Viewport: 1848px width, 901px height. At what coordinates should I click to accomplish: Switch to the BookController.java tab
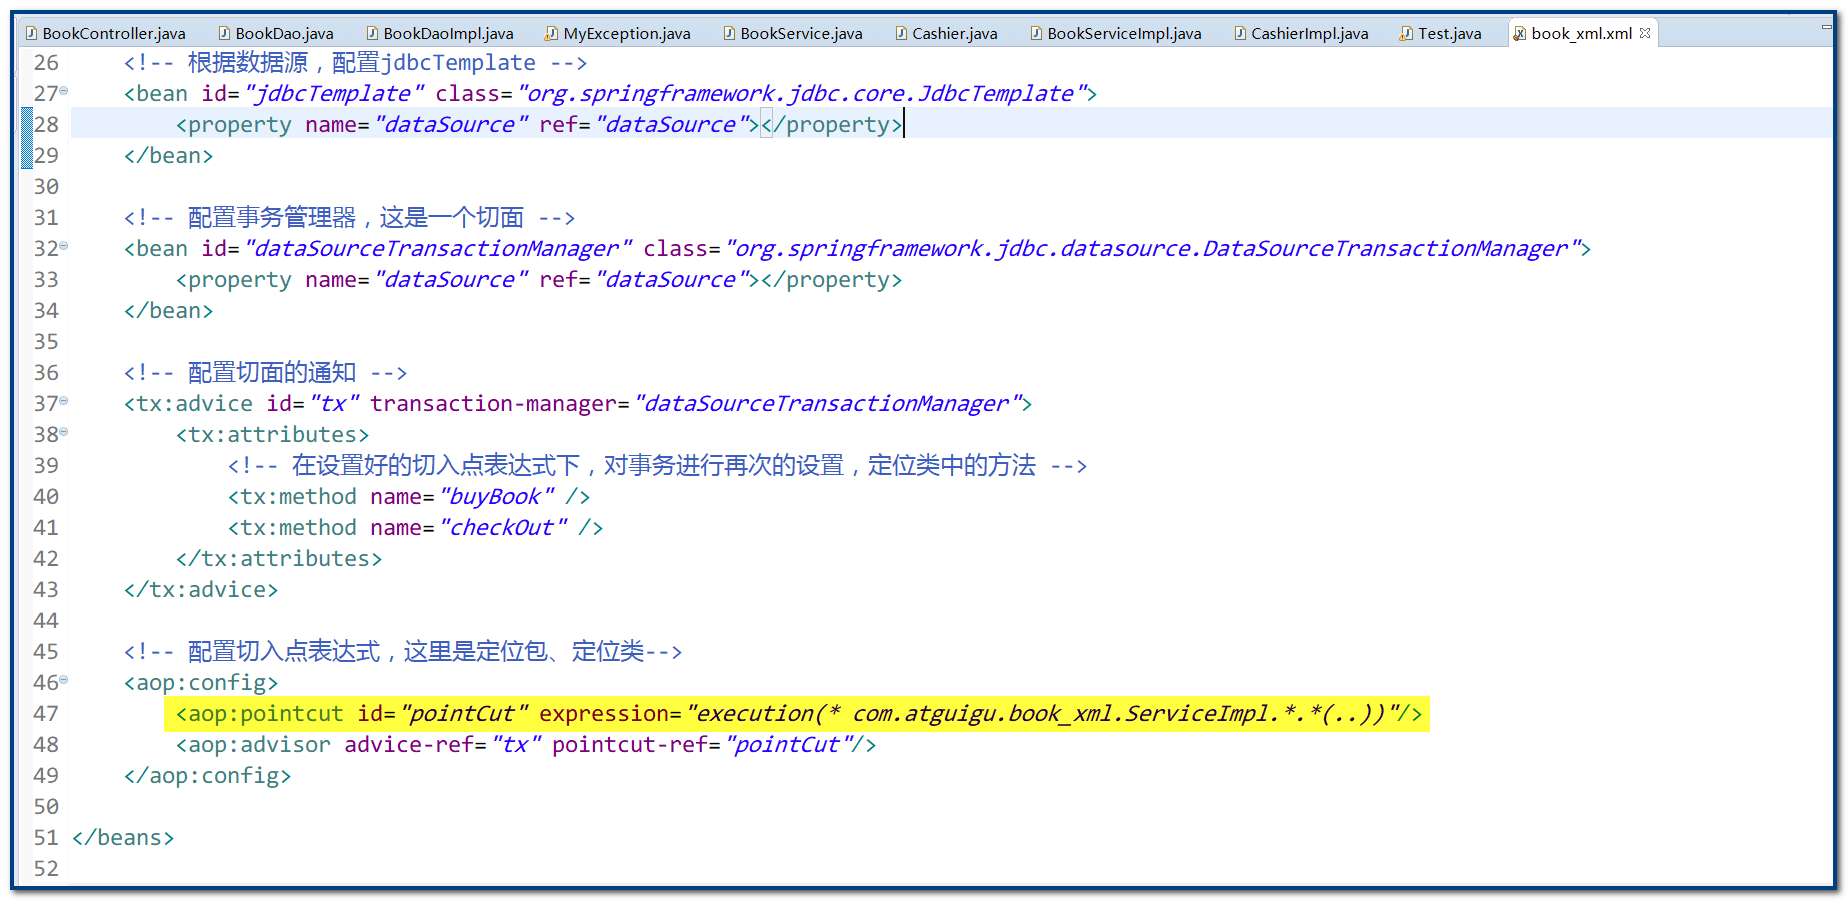tap(106, 33)
